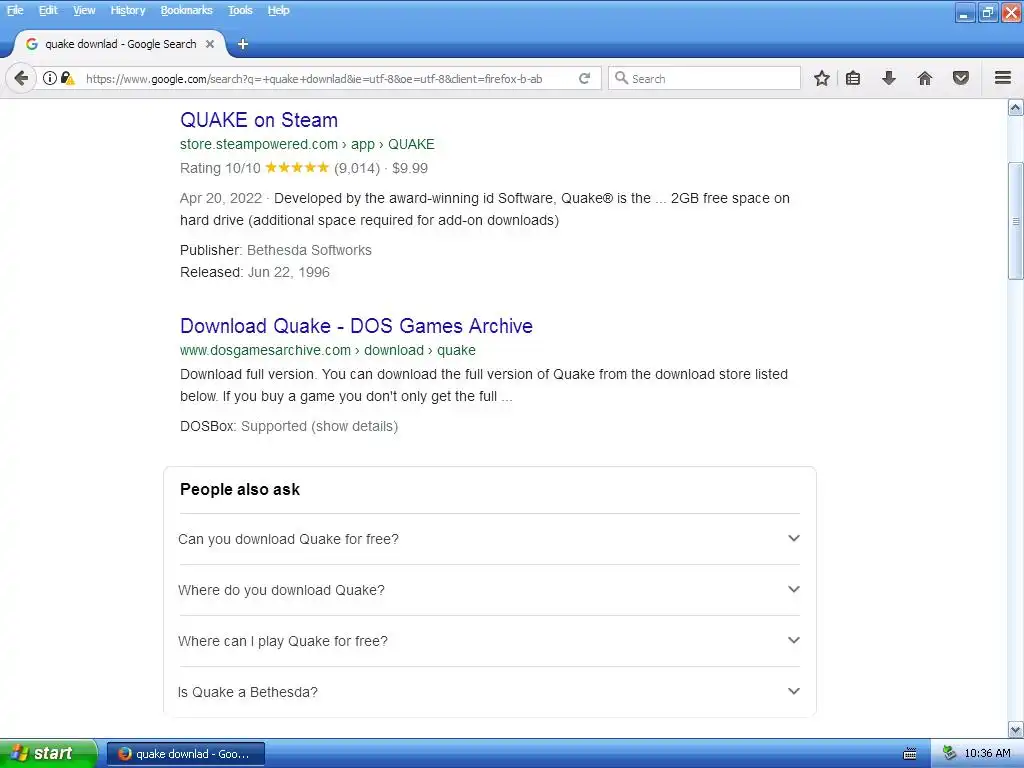Open the Edit menu
Screen dimensions: 1024x768
point(48,10)
